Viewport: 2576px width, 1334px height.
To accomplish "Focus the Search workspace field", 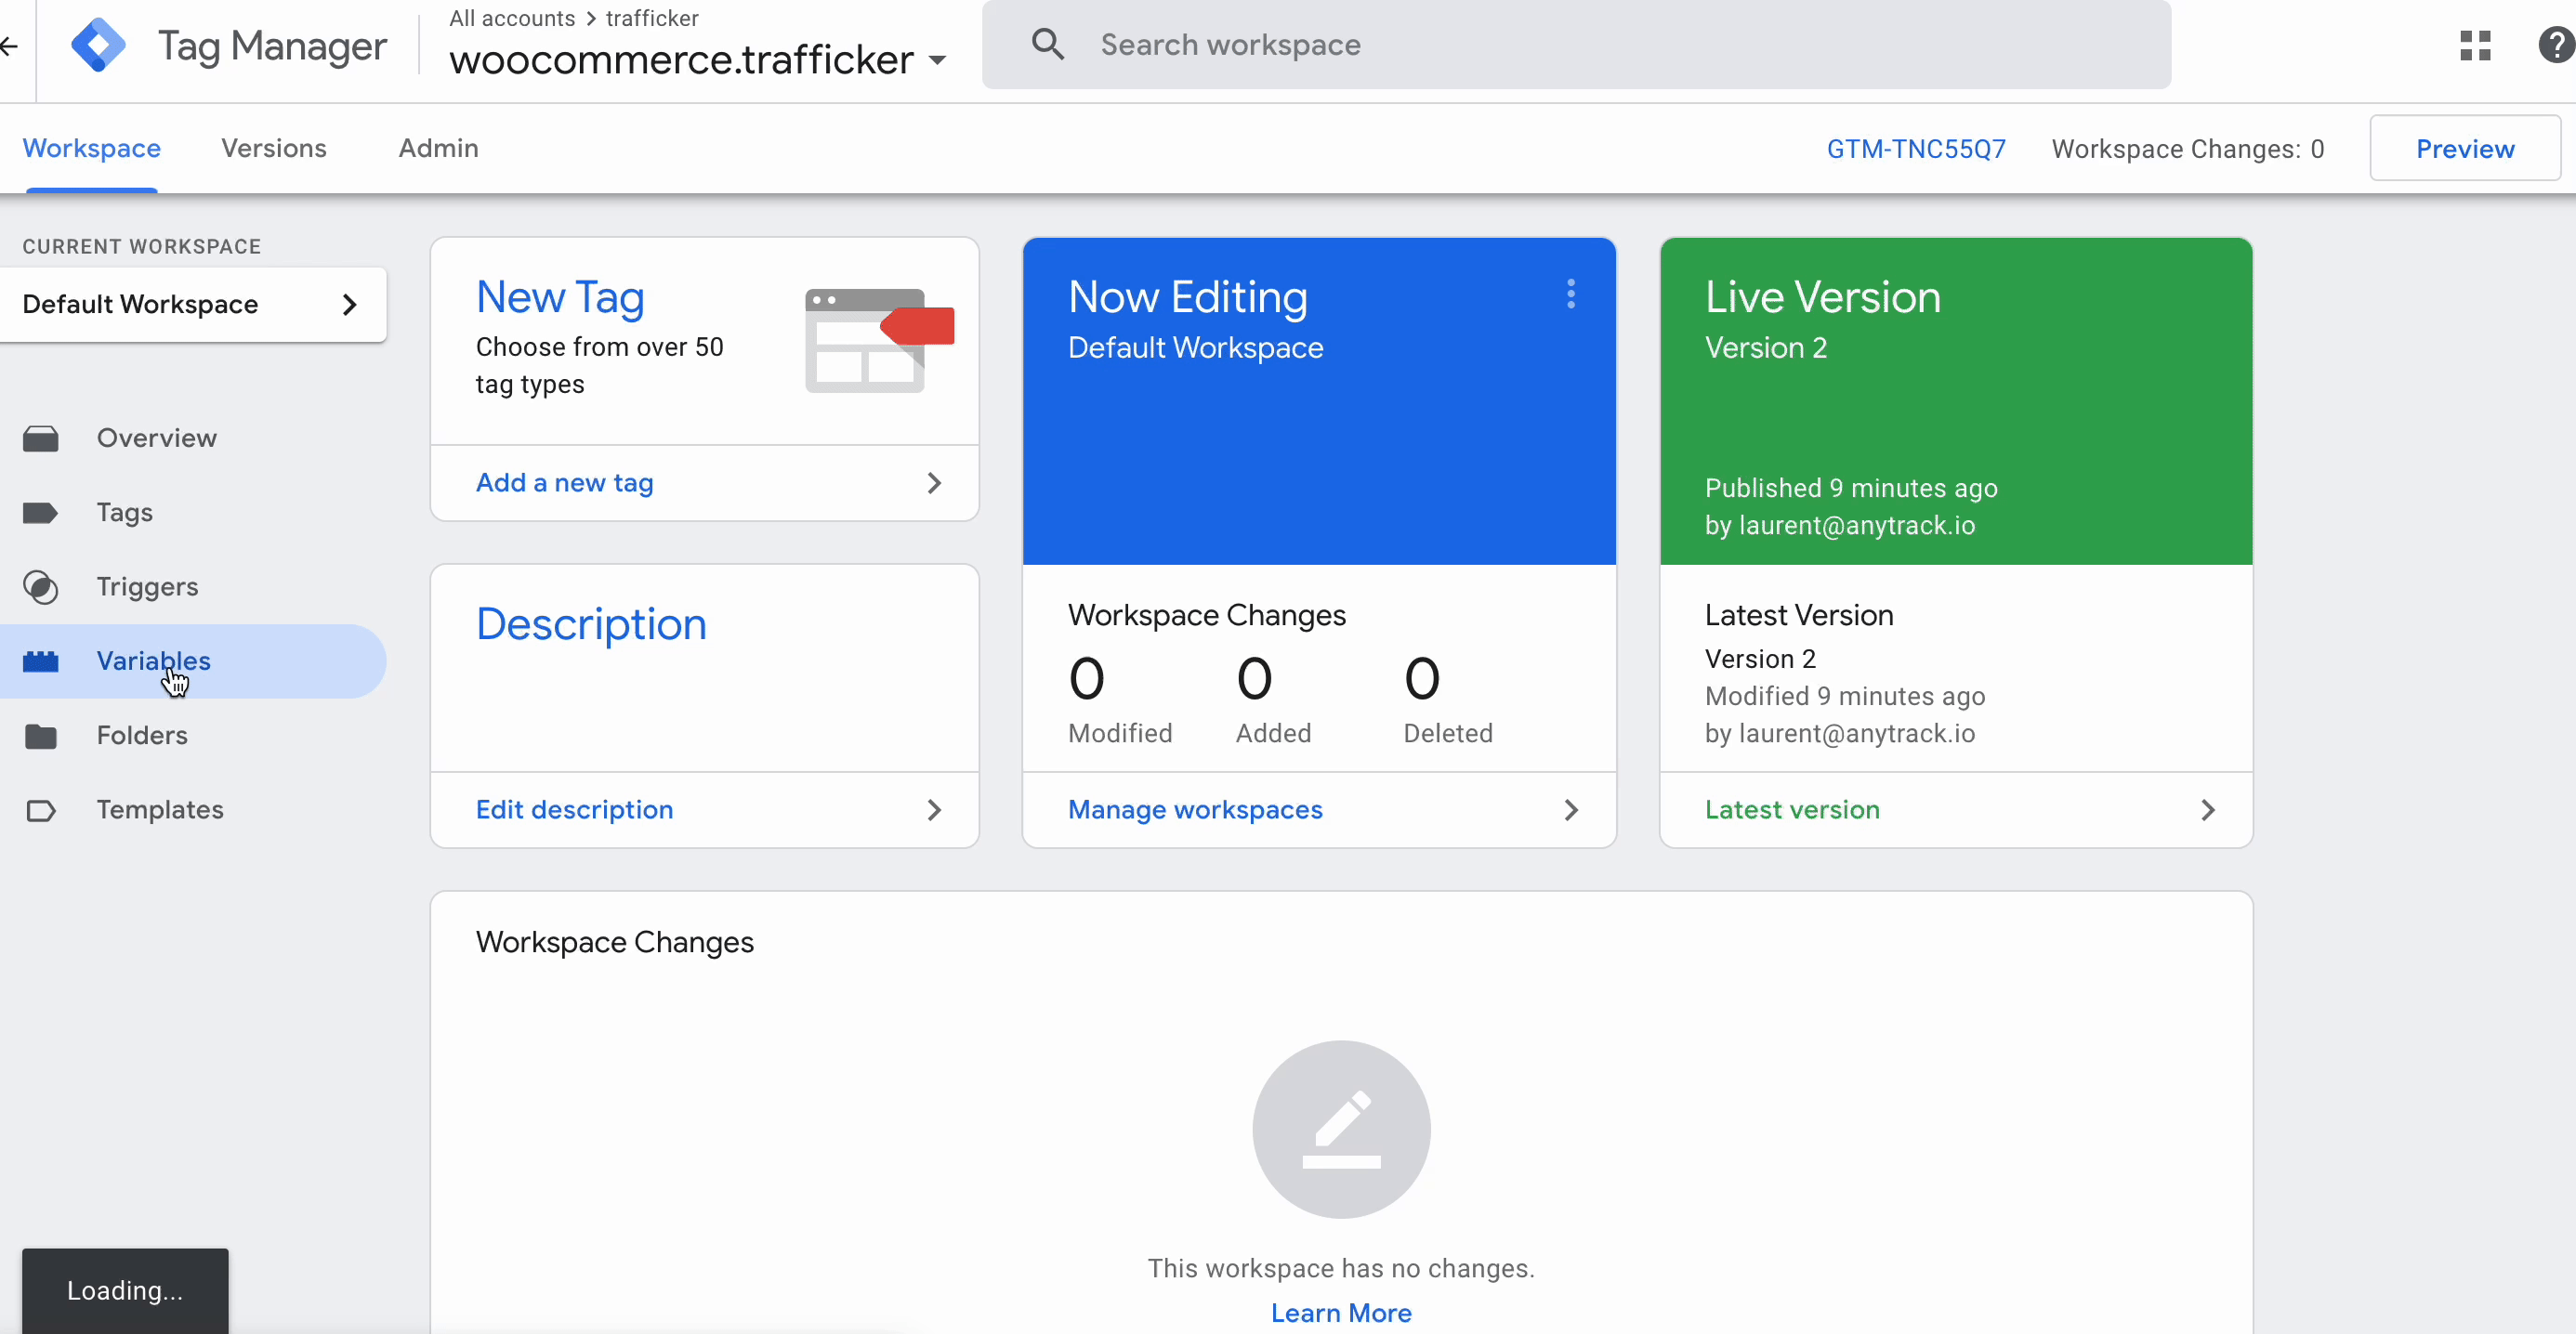I will click(x=1576, y=45).
